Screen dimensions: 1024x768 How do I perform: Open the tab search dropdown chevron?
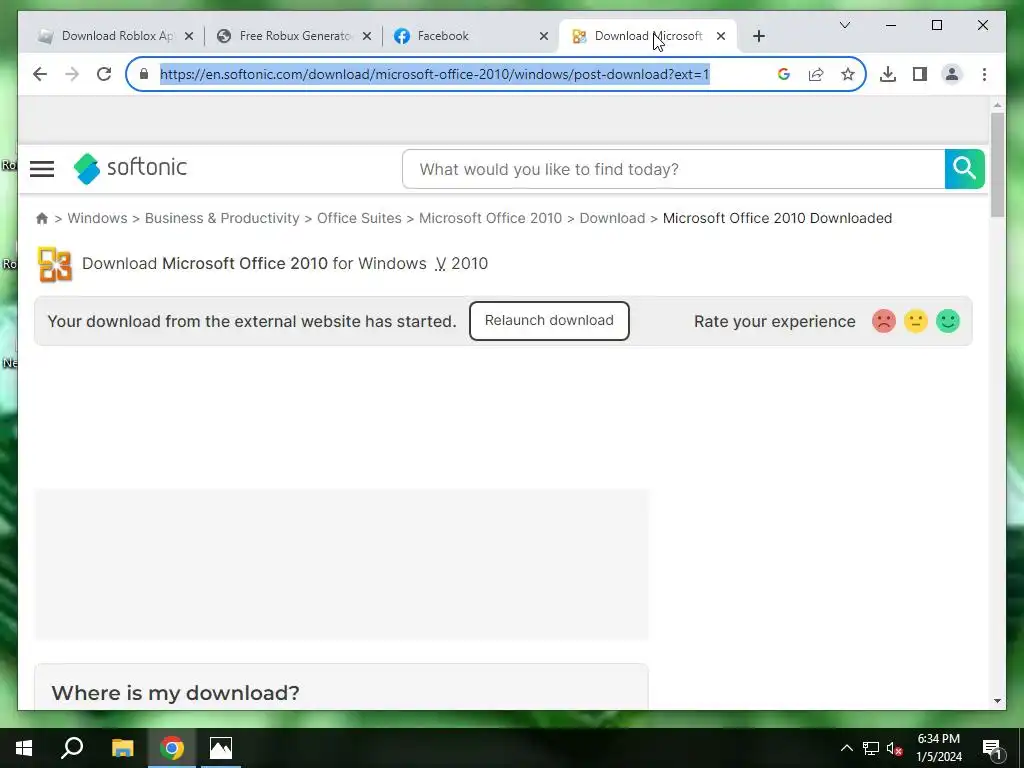click(x=844, y=25)
